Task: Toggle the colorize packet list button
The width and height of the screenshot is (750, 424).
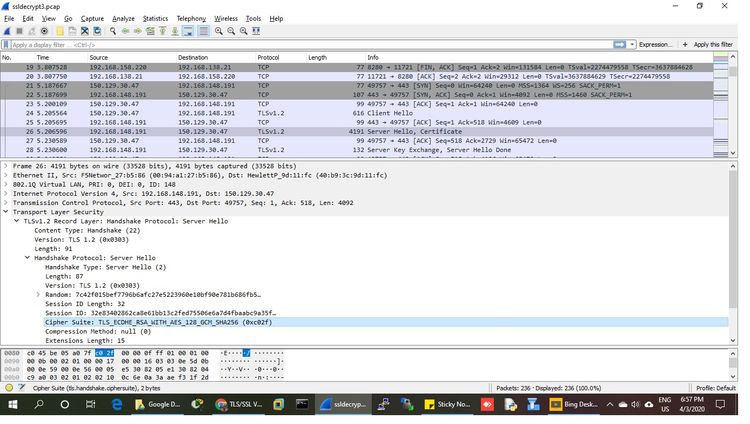Action: pyautogui.click(x=202, y=31)
